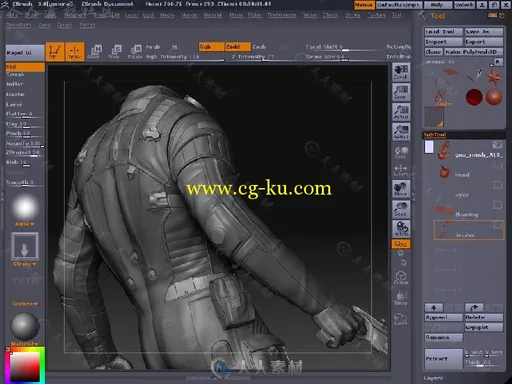Click the Scale view icon in right shelf

point(401,209)
